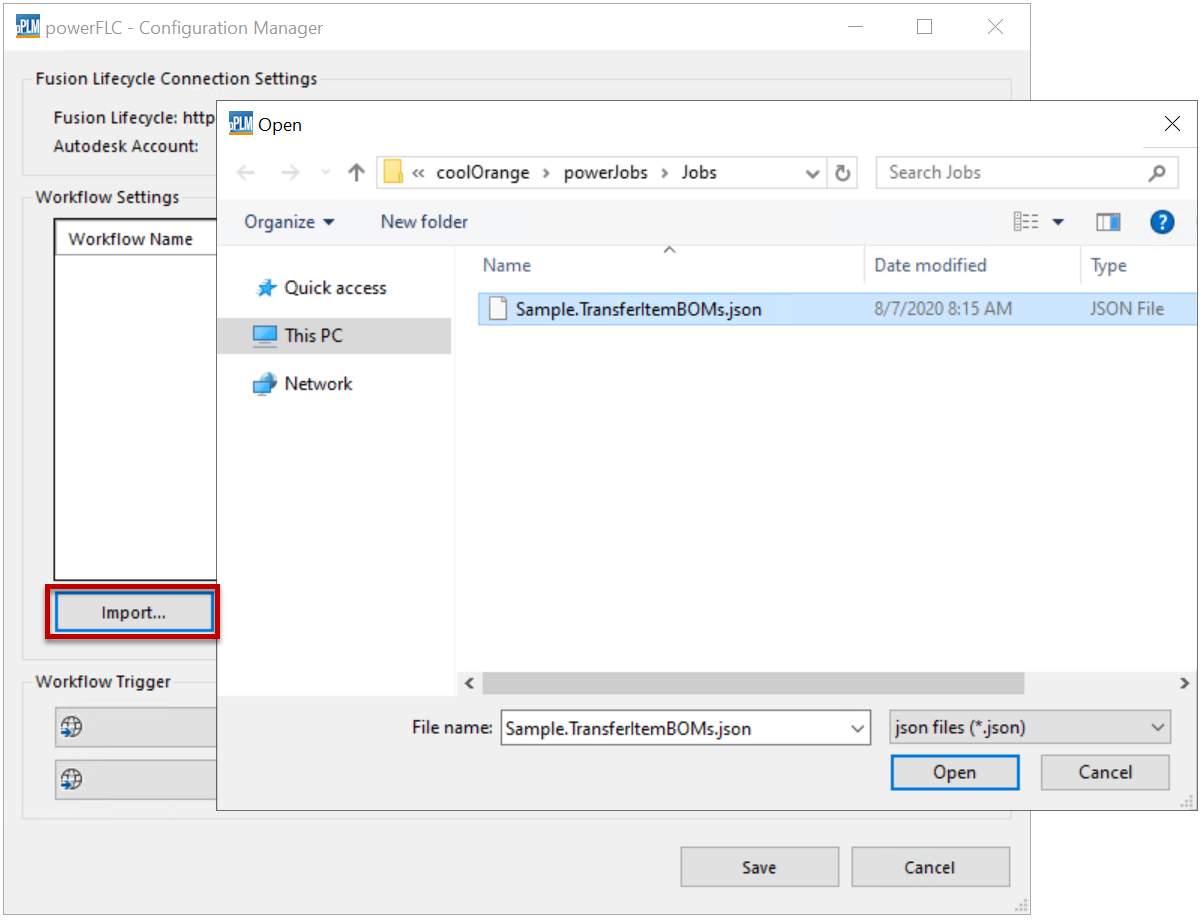
Task: Click the horizontal scrollbar right arrow
Action: point(1184,683)
